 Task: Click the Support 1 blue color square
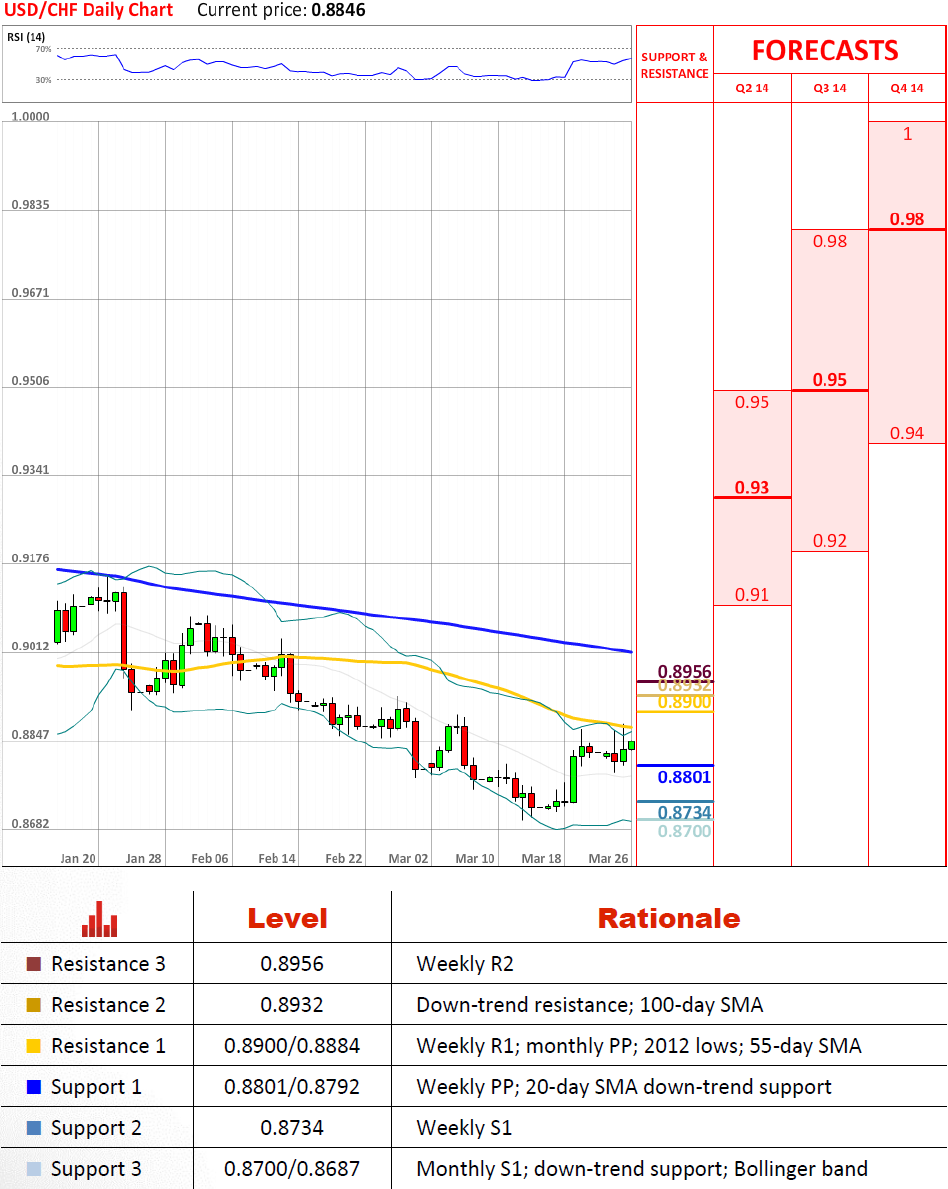tap(33, 1087)
